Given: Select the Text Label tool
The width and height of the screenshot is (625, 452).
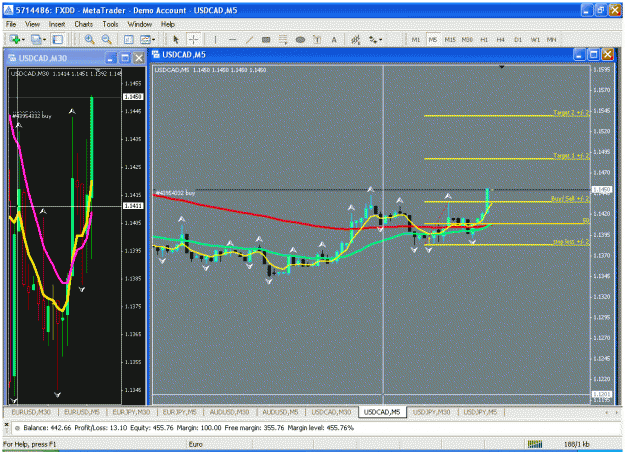Looking at the screenshot, I should click(x=317, y=39).
